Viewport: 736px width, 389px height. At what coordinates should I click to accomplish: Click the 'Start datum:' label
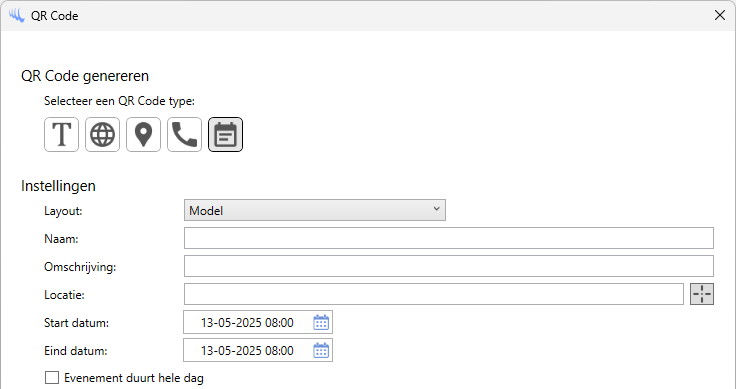pyautogui.click(x=77, y=323)
